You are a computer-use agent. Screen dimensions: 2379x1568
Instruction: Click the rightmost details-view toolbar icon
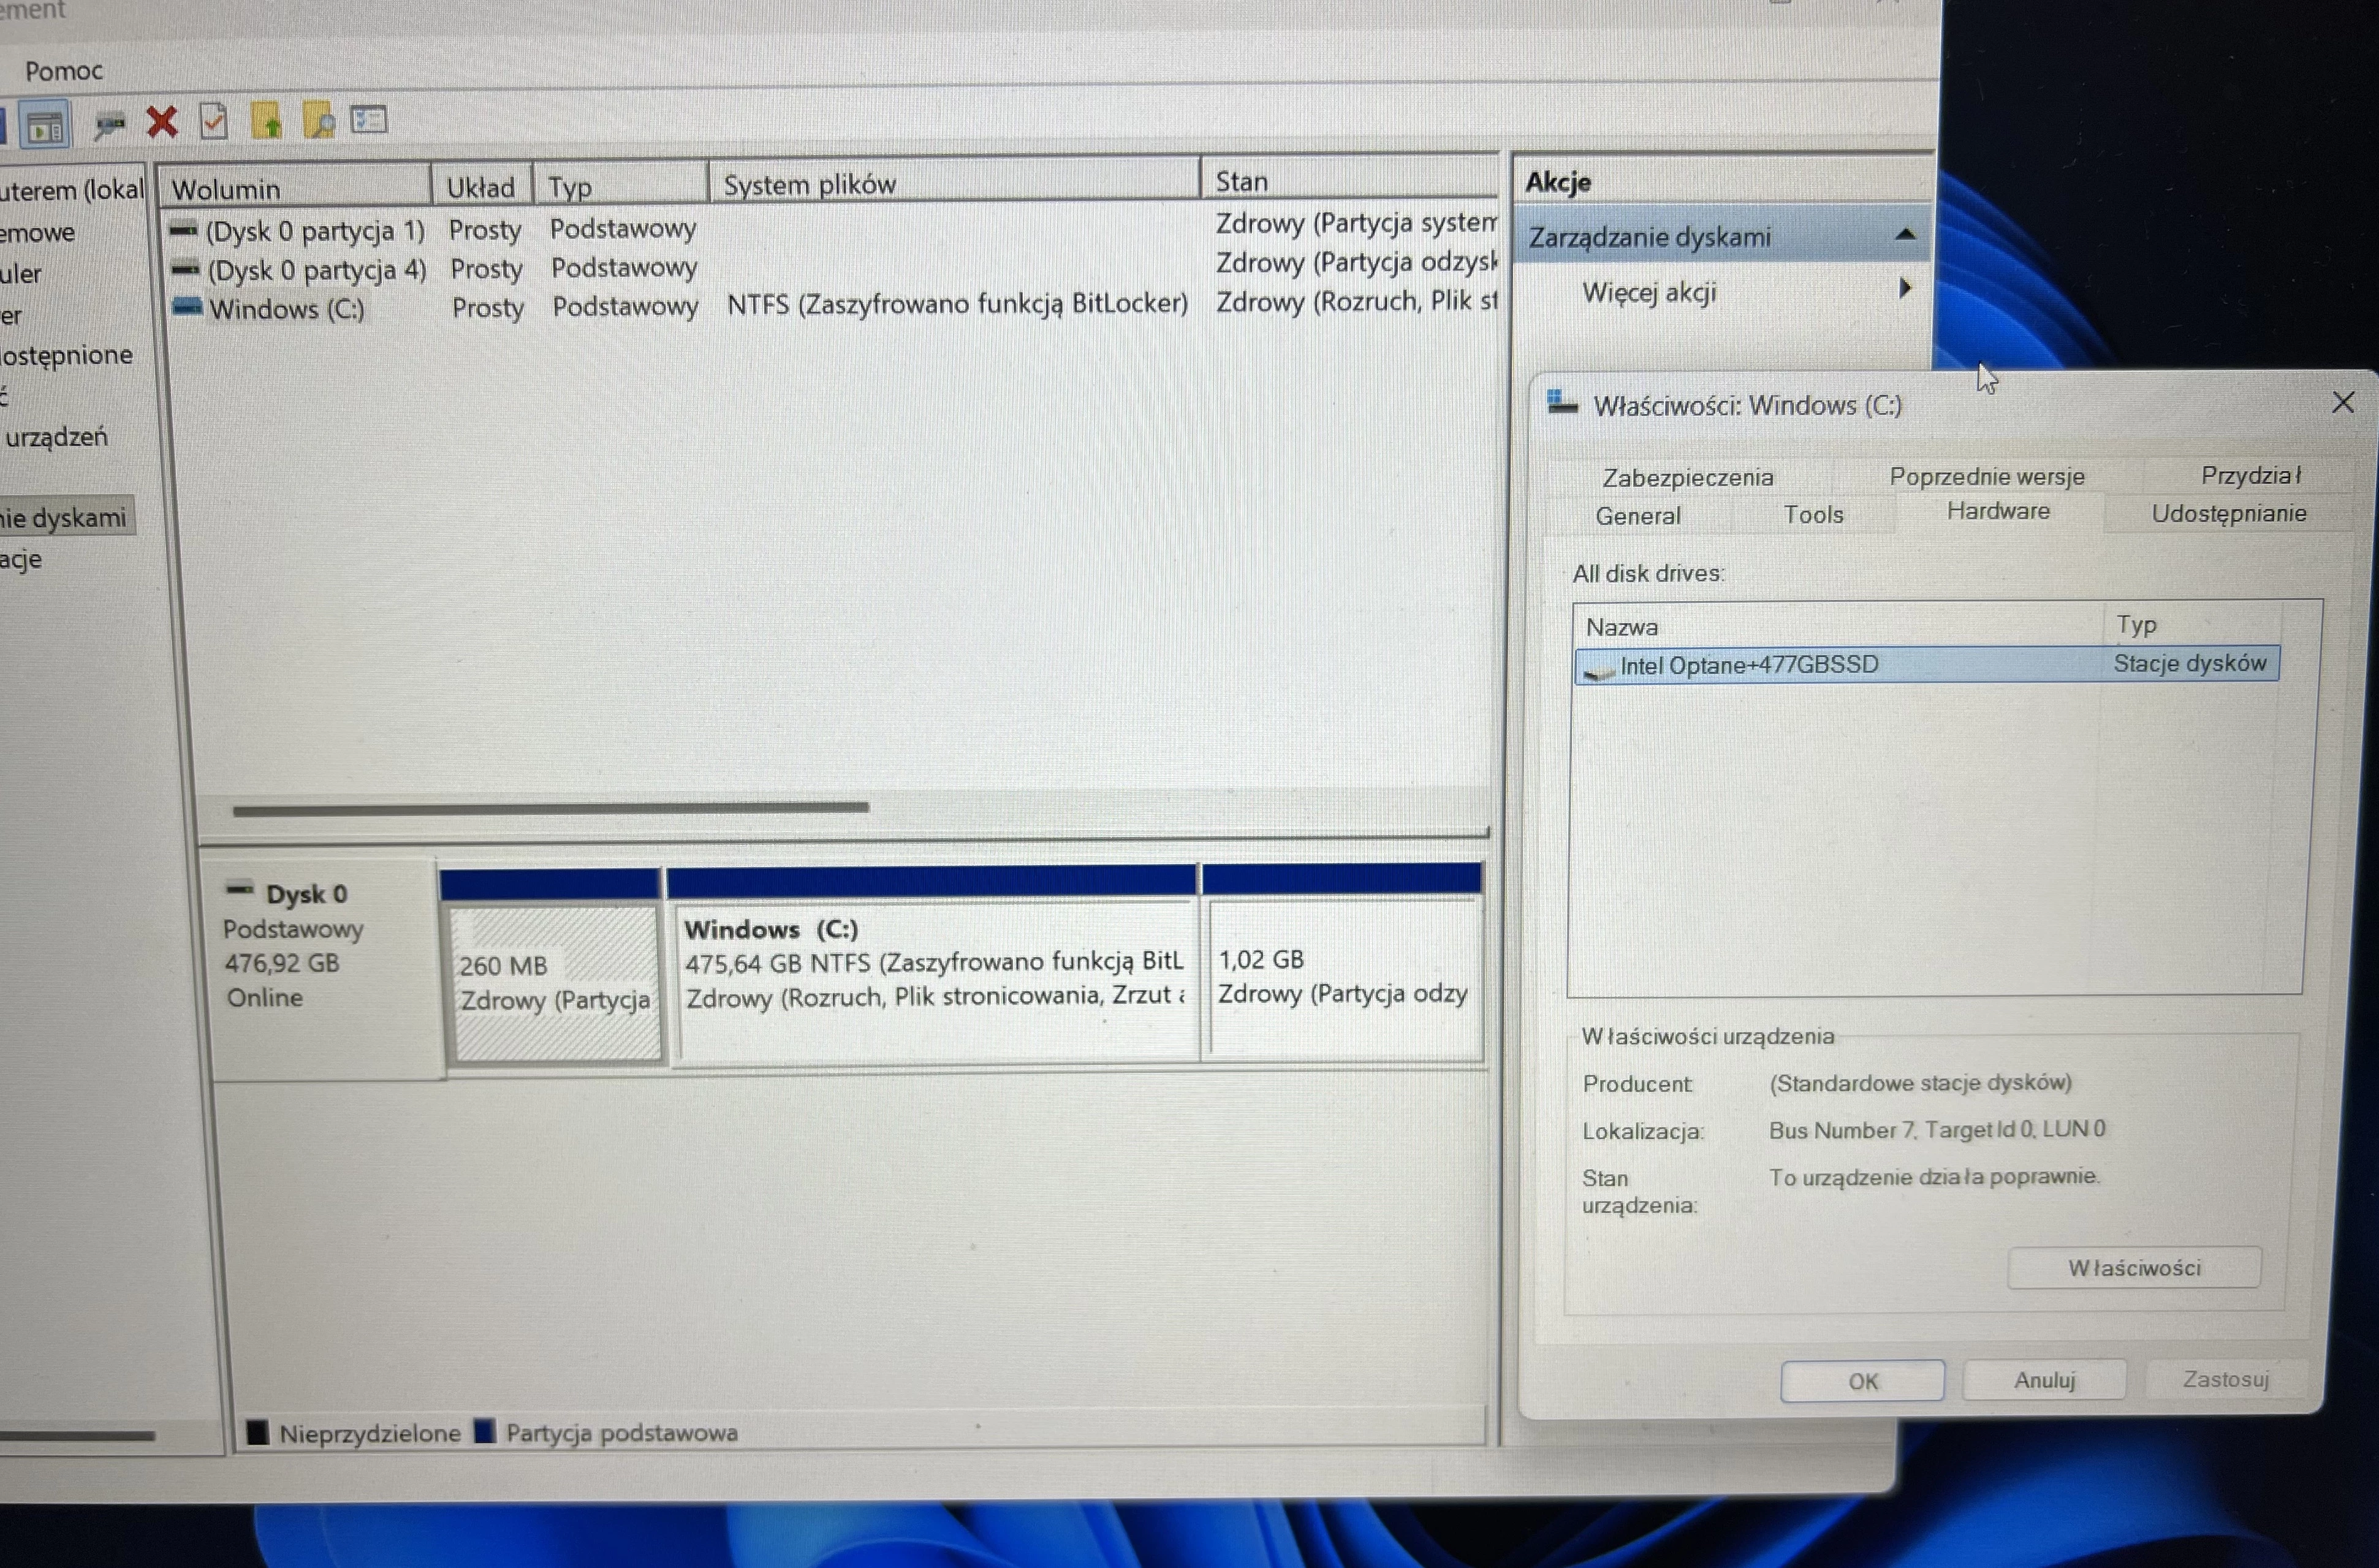[368, 119]
